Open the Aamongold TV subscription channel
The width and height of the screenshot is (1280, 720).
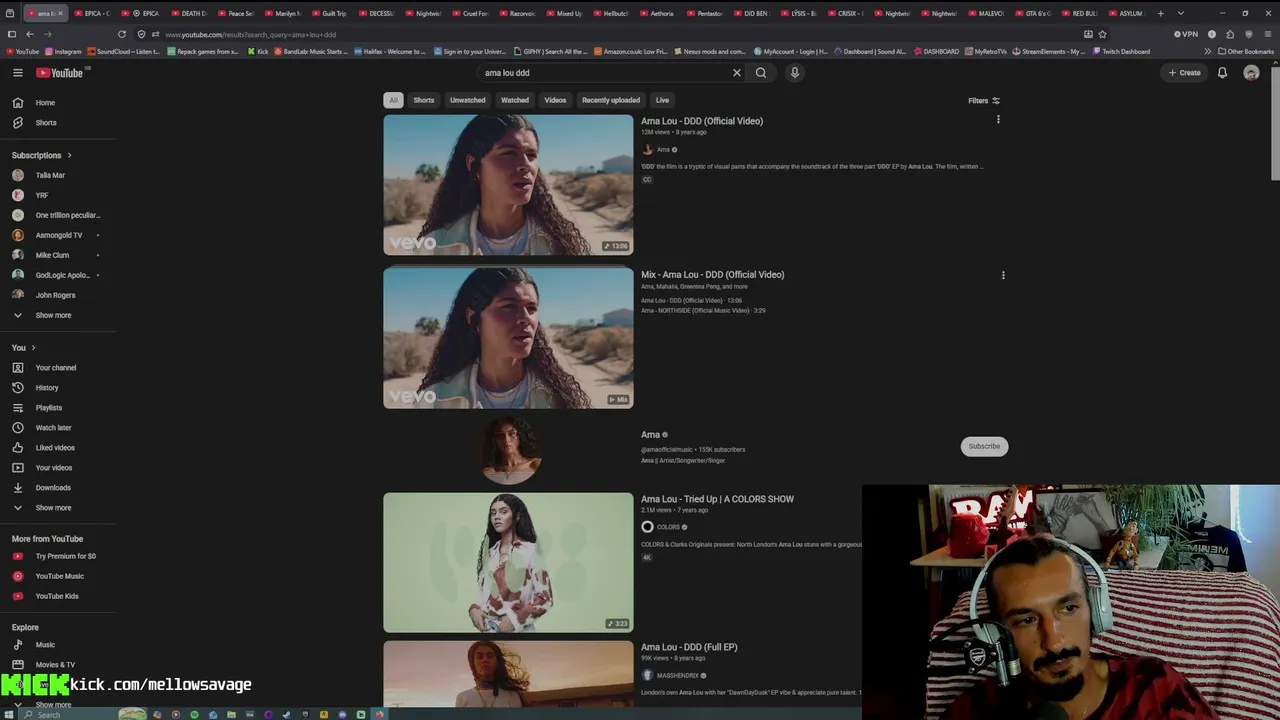[58, 235]
